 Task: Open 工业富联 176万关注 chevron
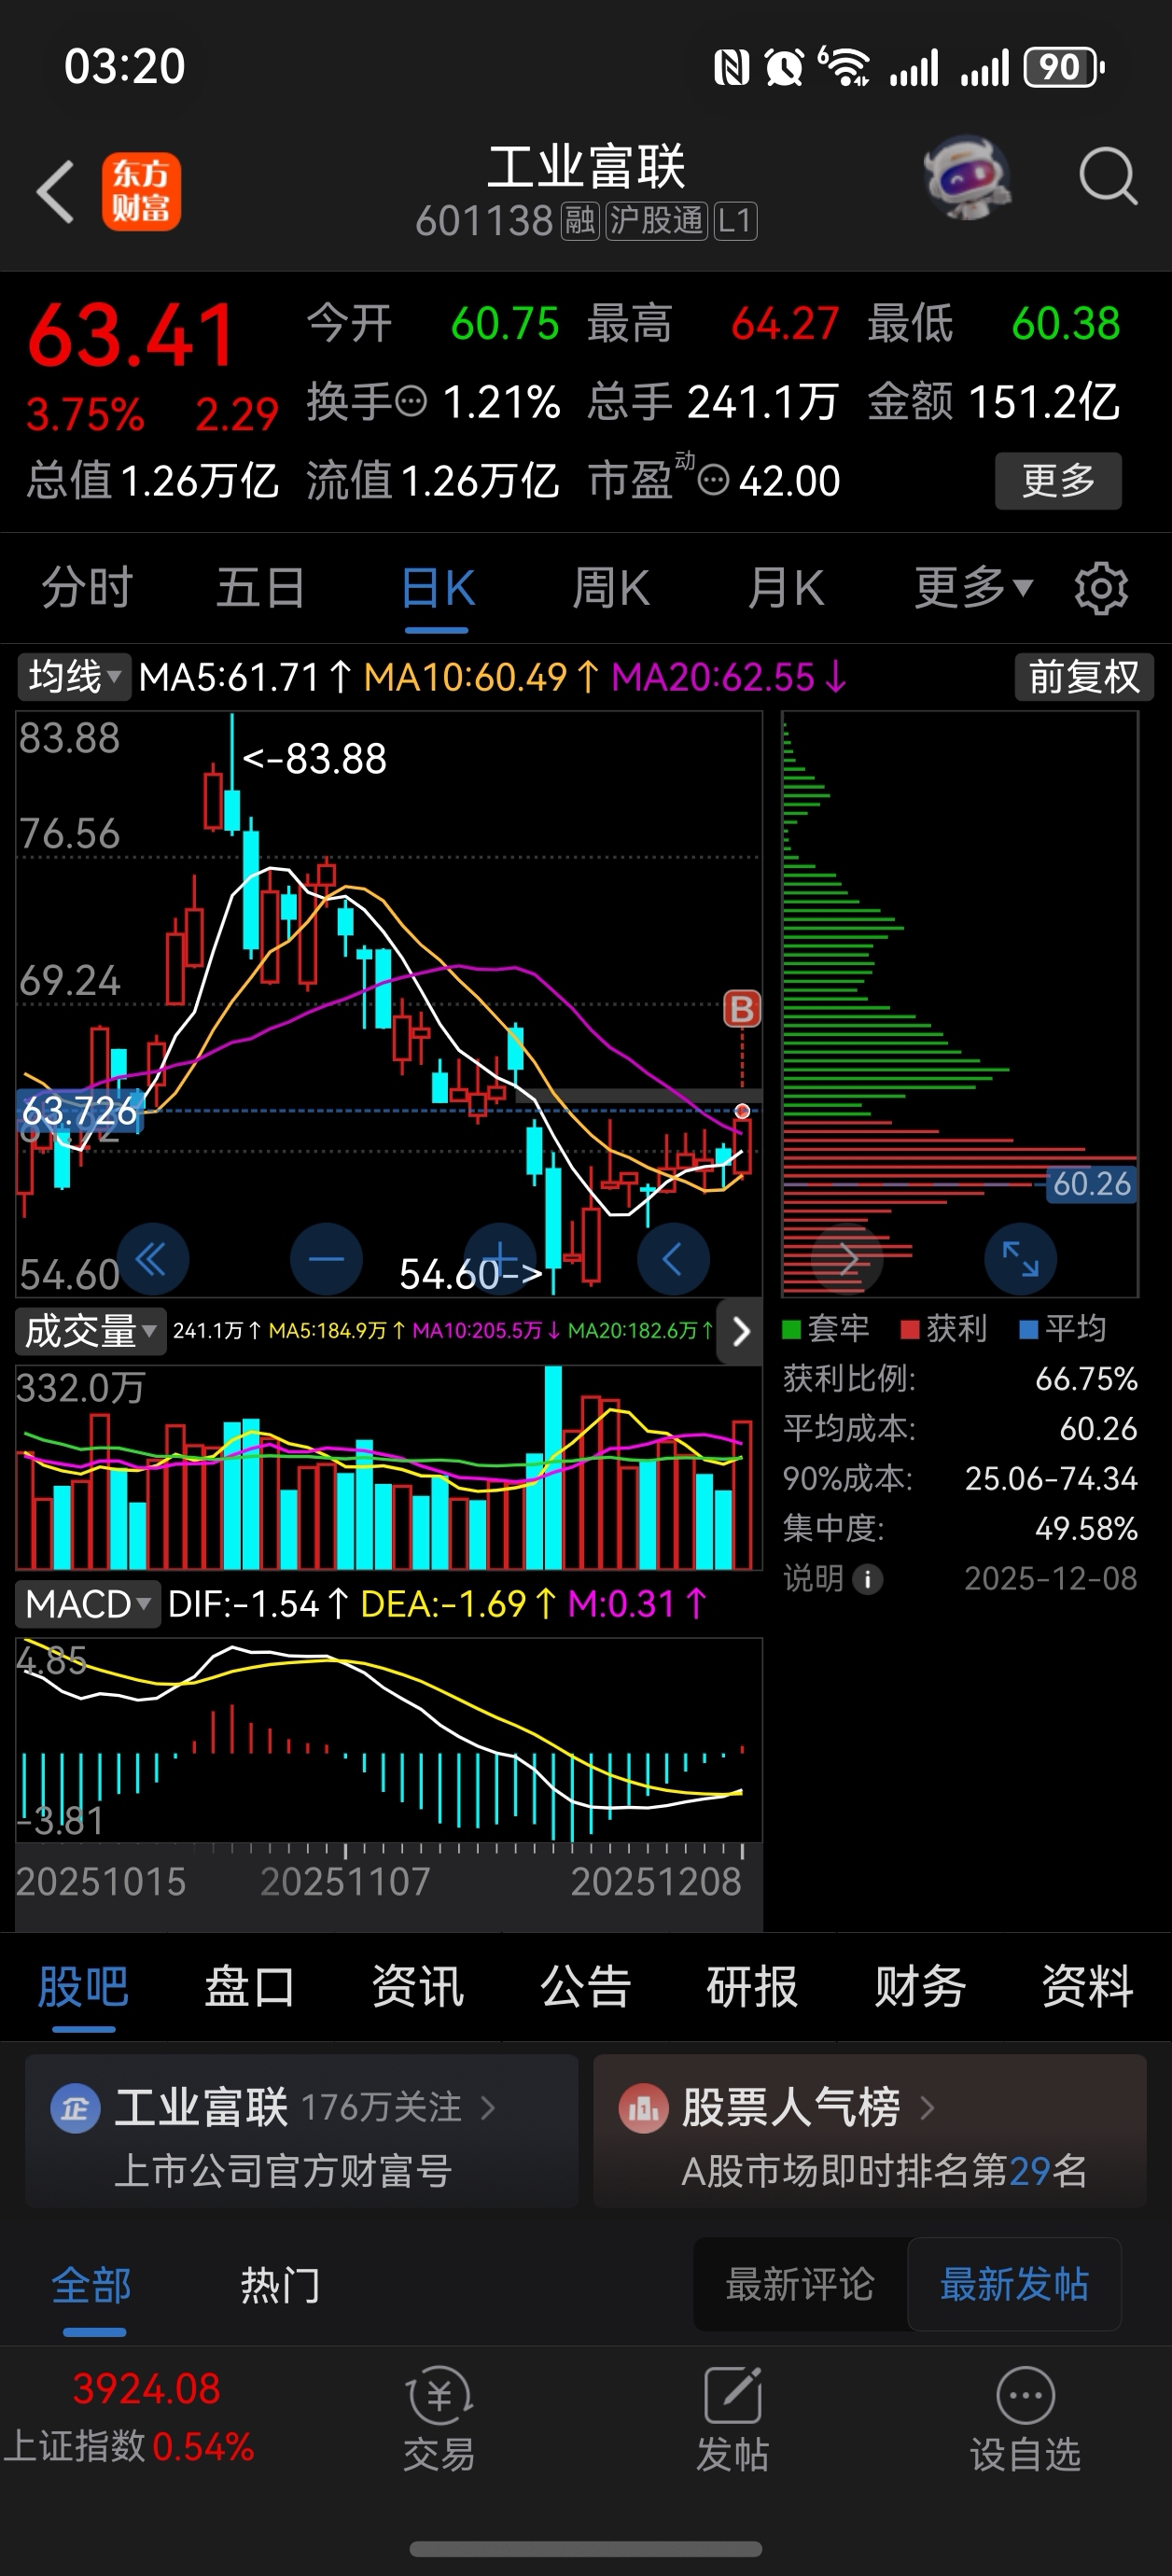(x=488, y=2109)
